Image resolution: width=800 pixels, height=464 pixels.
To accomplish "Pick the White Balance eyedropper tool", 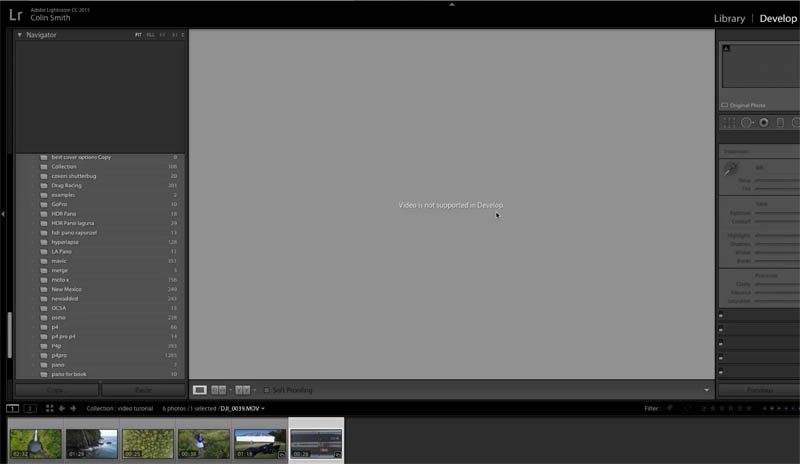I will pyautogui.click(x=731, y=168).
